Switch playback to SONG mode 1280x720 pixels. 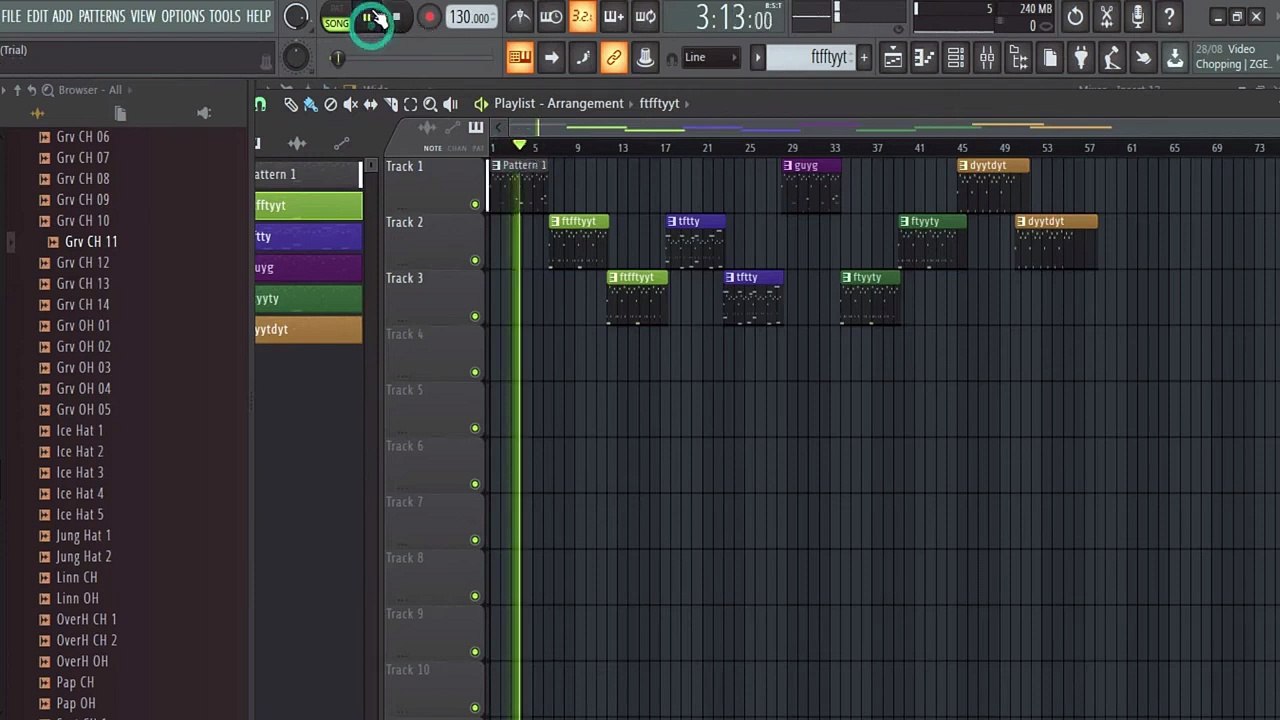pos(337,22)
